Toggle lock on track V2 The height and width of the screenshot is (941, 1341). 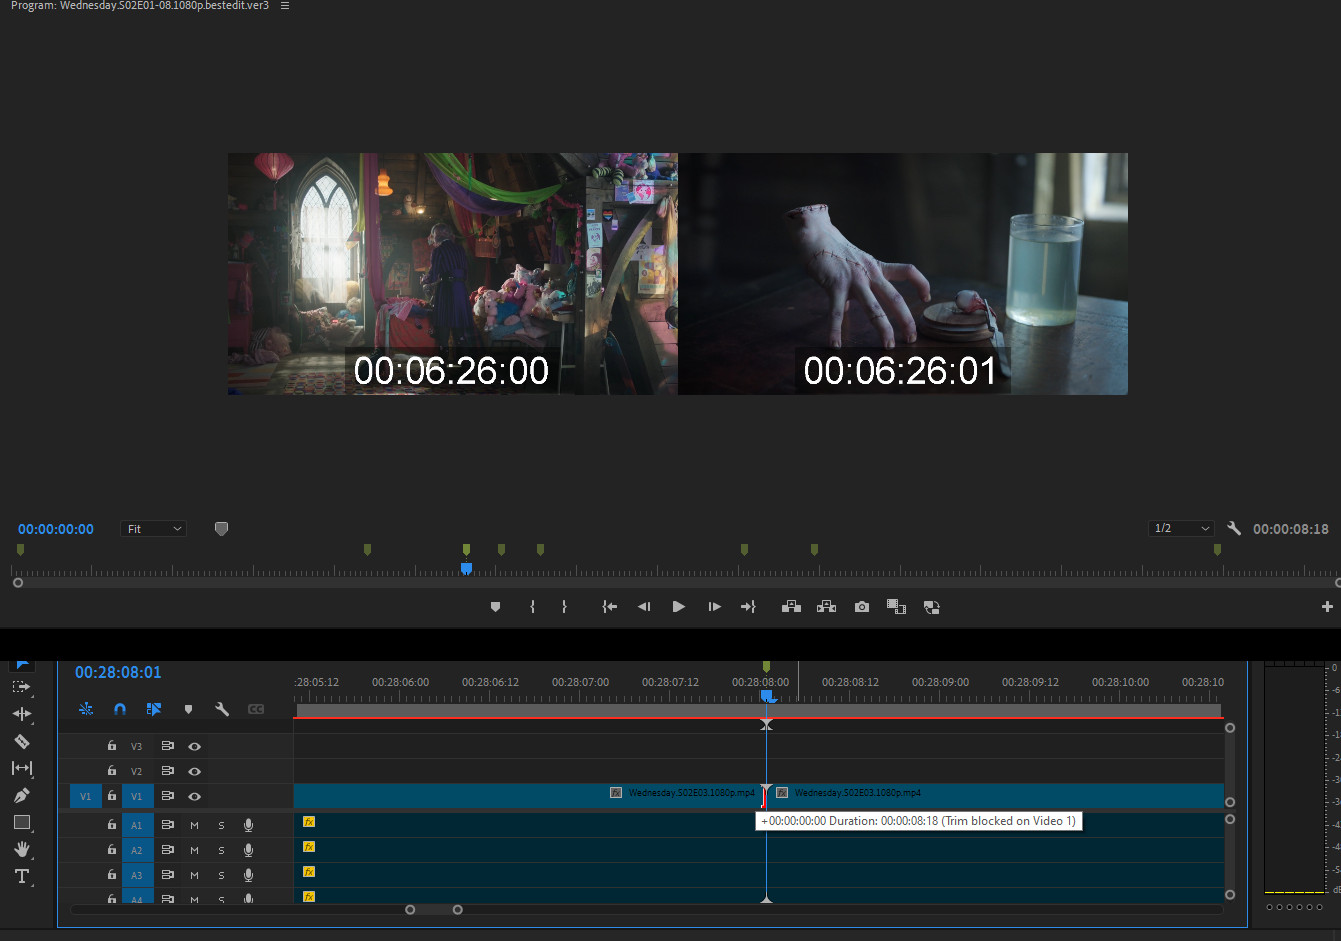[x=112, y=771]
